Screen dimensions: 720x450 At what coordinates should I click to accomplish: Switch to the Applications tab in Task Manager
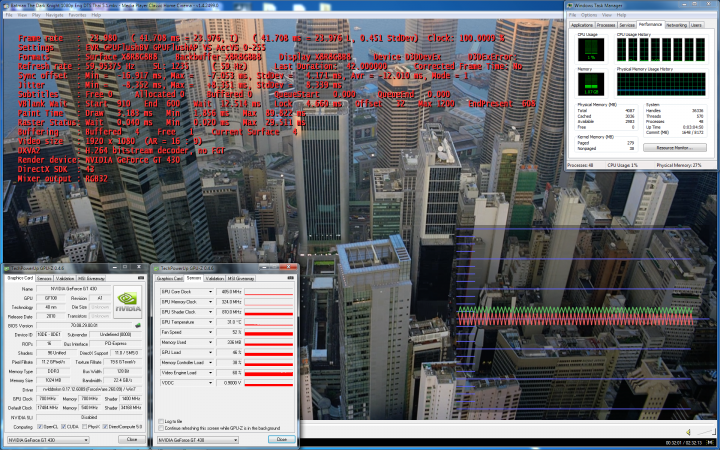pos(582,25)
